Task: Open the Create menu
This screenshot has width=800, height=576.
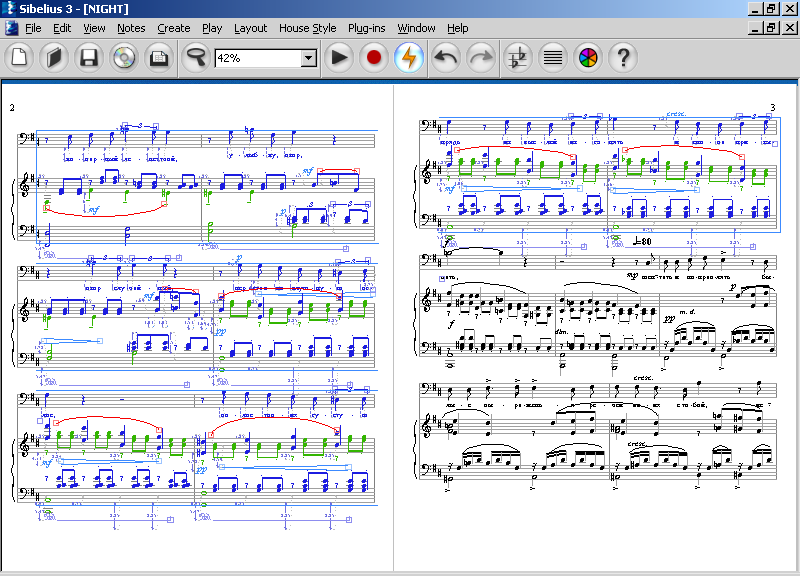Action: point(173,28)
